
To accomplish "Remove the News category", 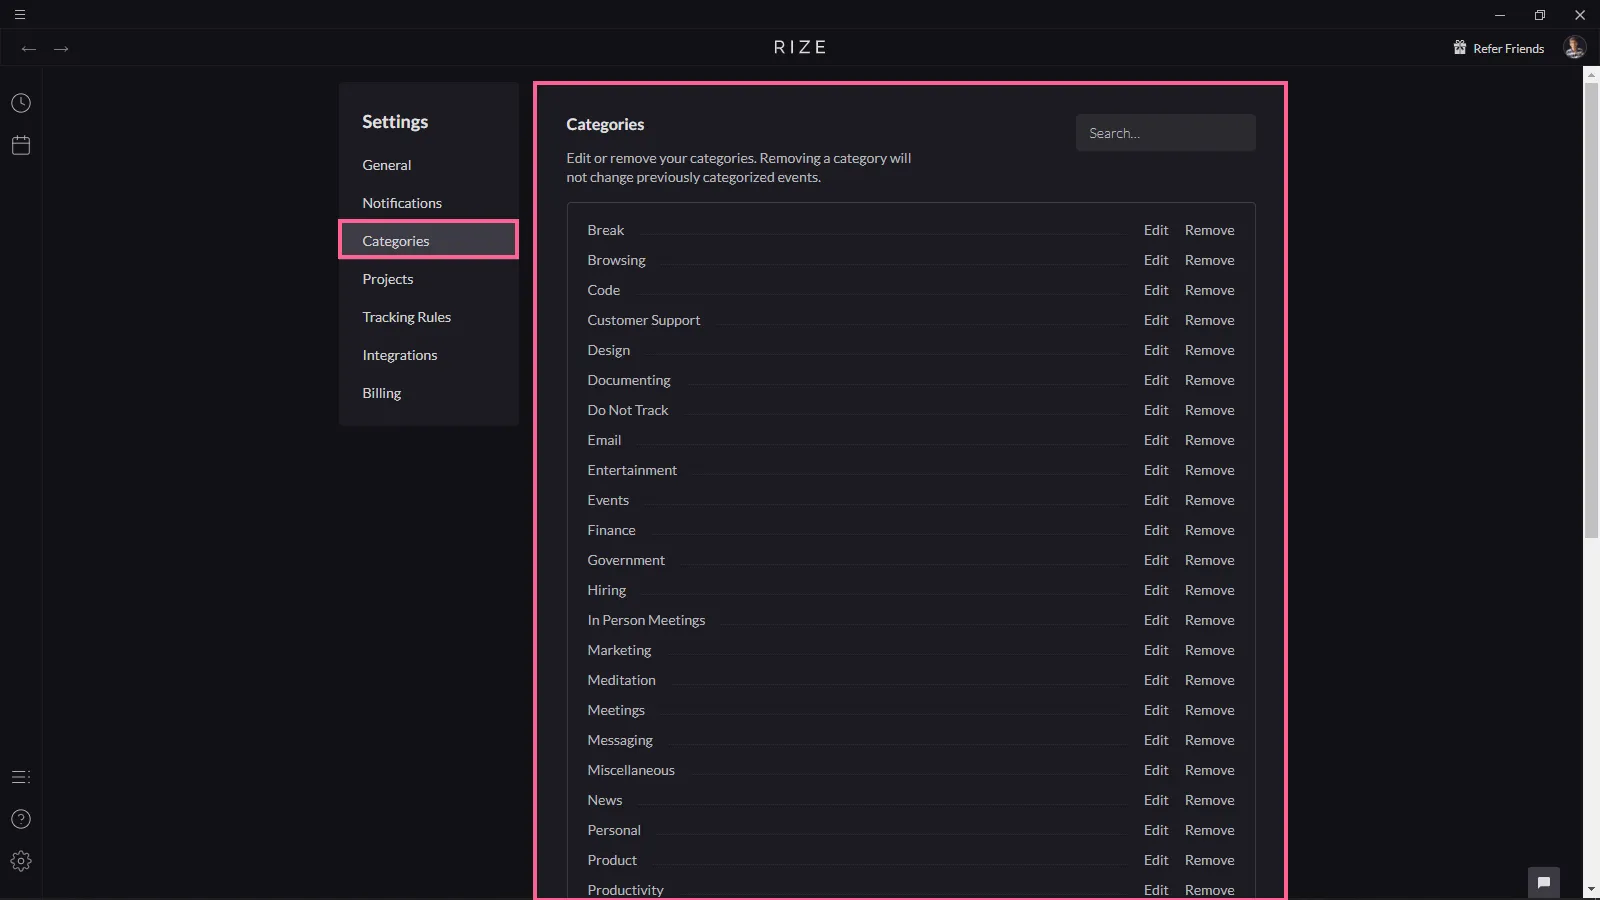I will [x=1210, y=800].
